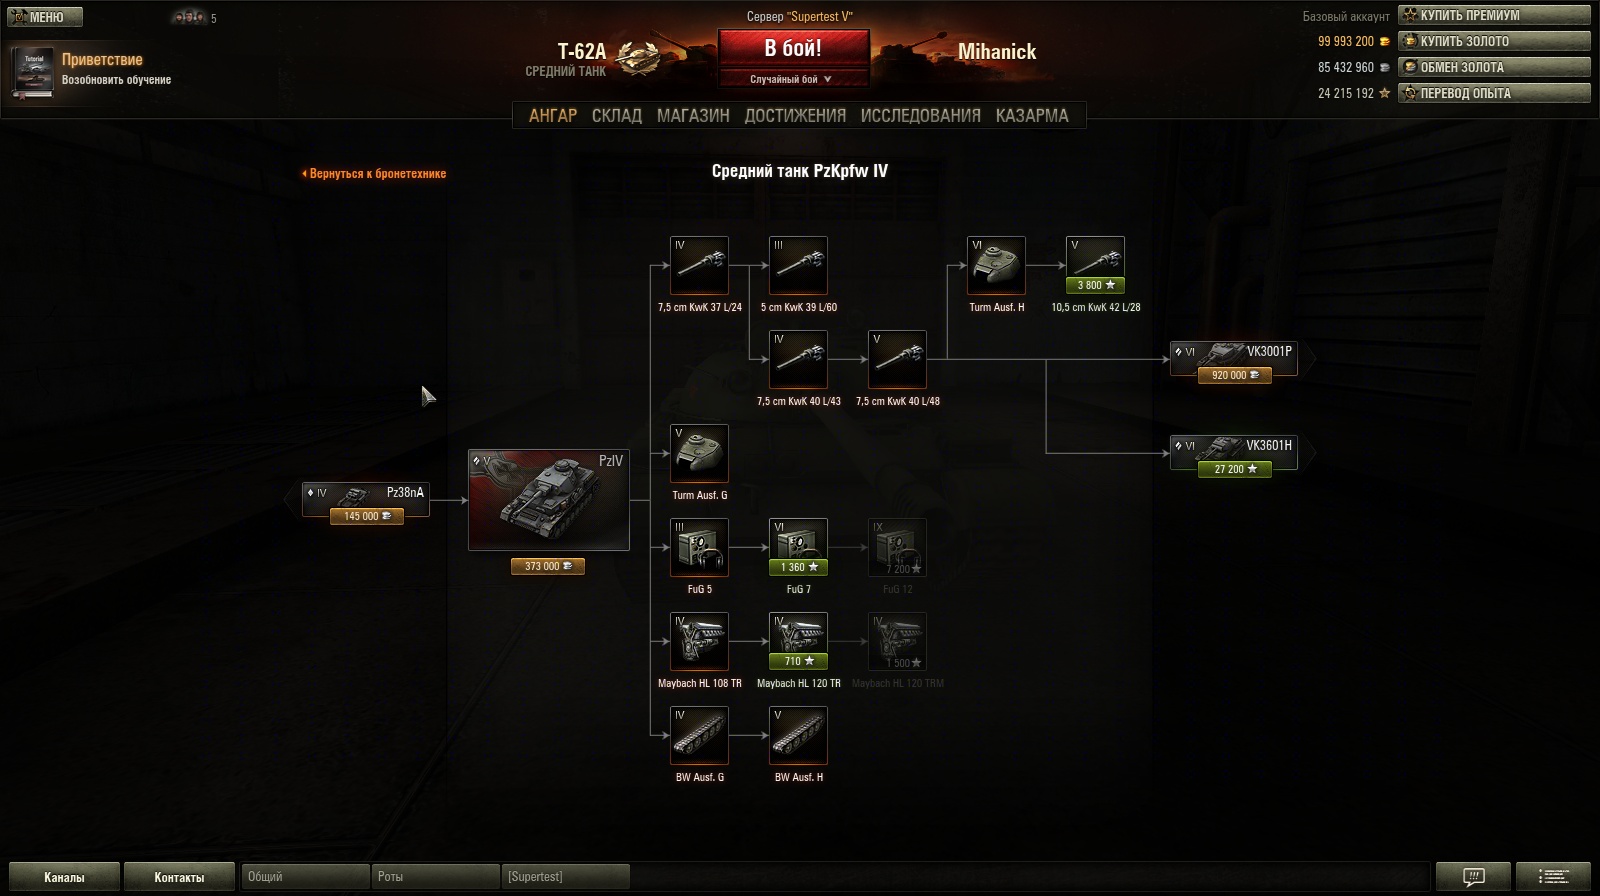1600x896 pixels.
Task: Open the Меню dropdown button
Action: tap(45, 17)
